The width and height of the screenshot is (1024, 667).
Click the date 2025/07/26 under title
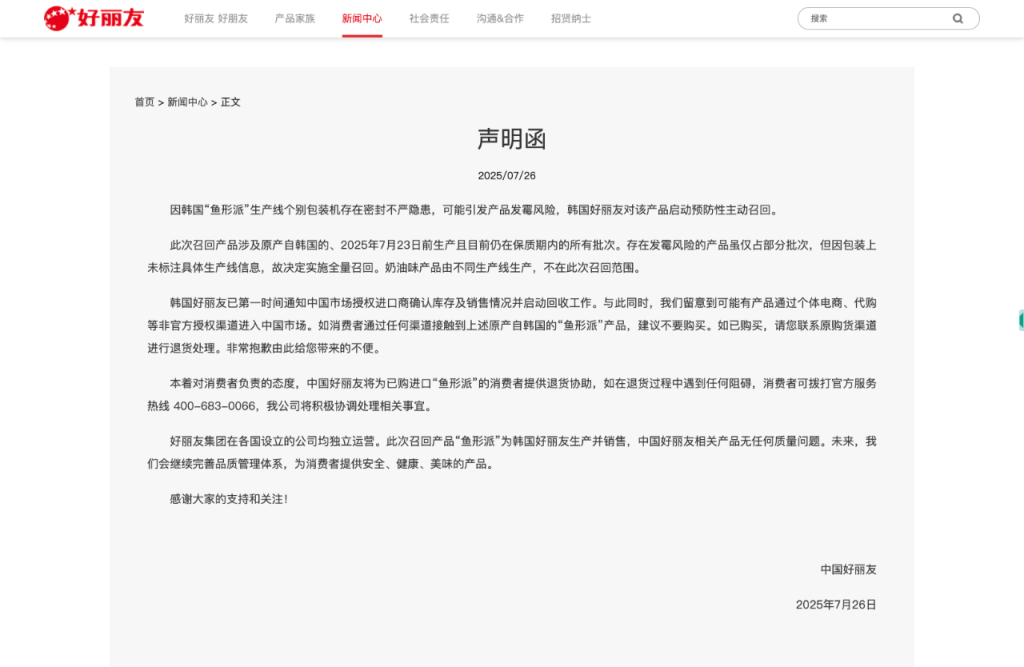click(x=507, y=176)
